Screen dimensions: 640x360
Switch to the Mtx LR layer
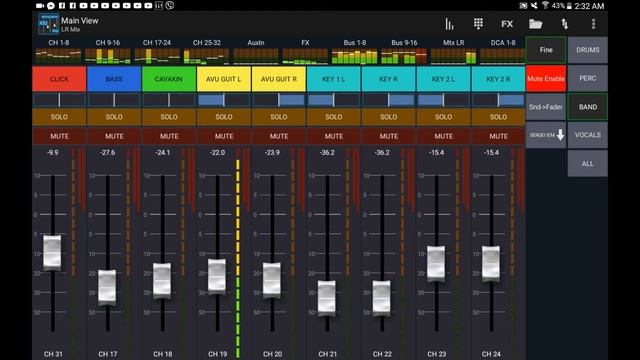point(453,51)
